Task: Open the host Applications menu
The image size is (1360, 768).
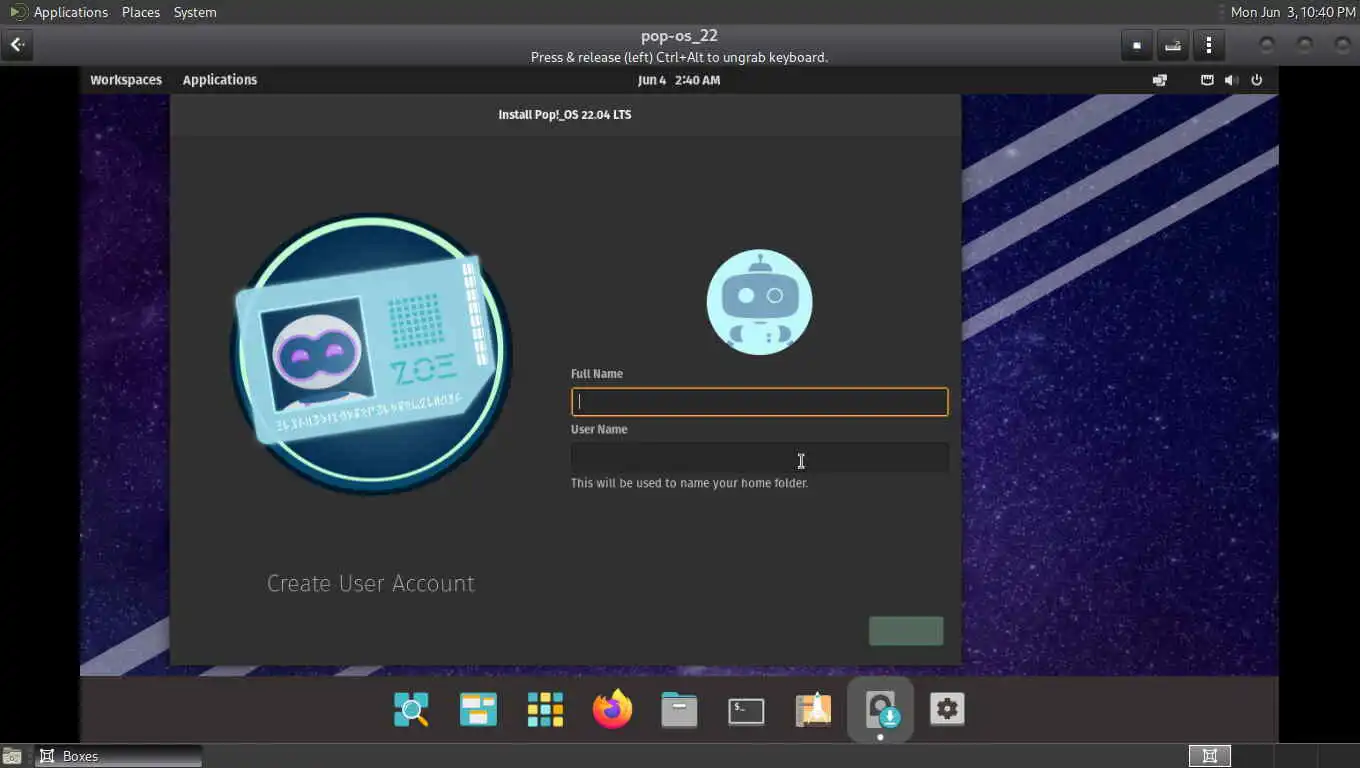Action: (70, 12)
